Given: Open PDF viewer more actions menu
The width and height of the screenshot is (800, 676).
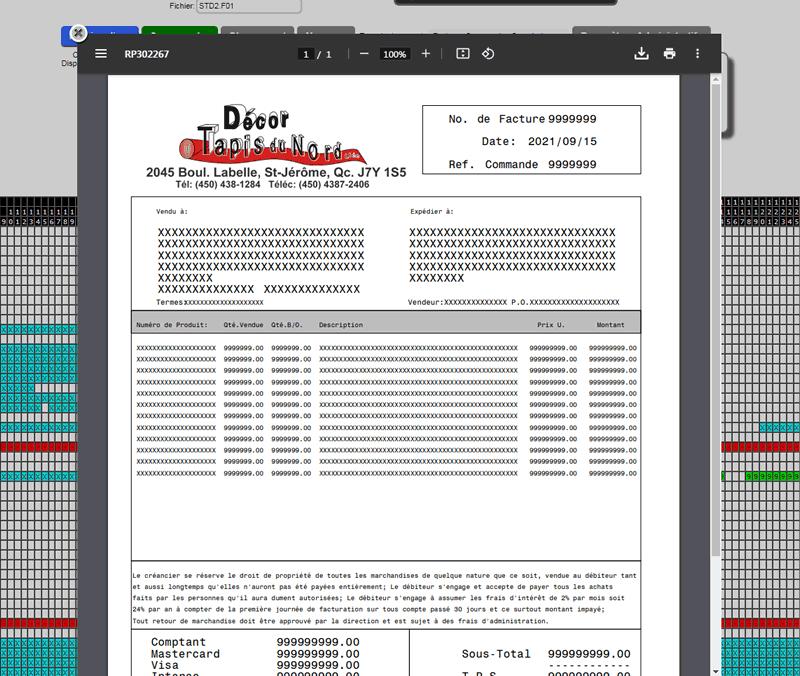Looking at the screenshot, I should (x=697, y=54).
